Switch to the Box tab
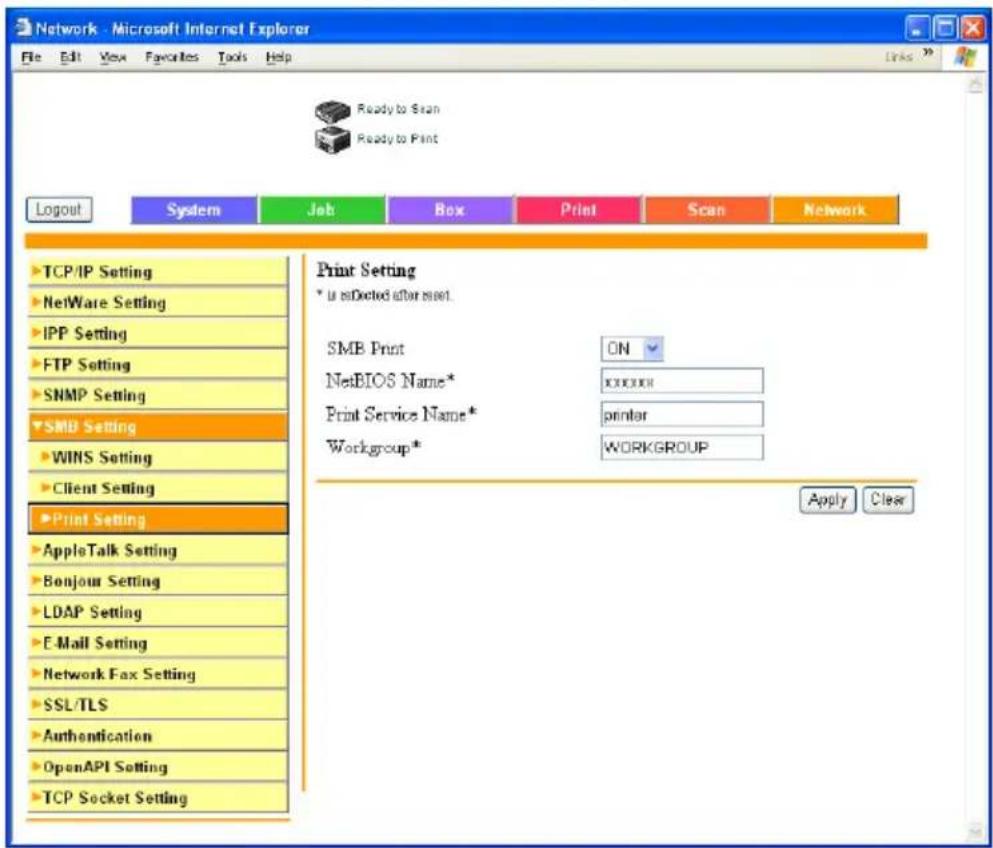Viewport: 993px width, 848px height. (x=450, y=210)
